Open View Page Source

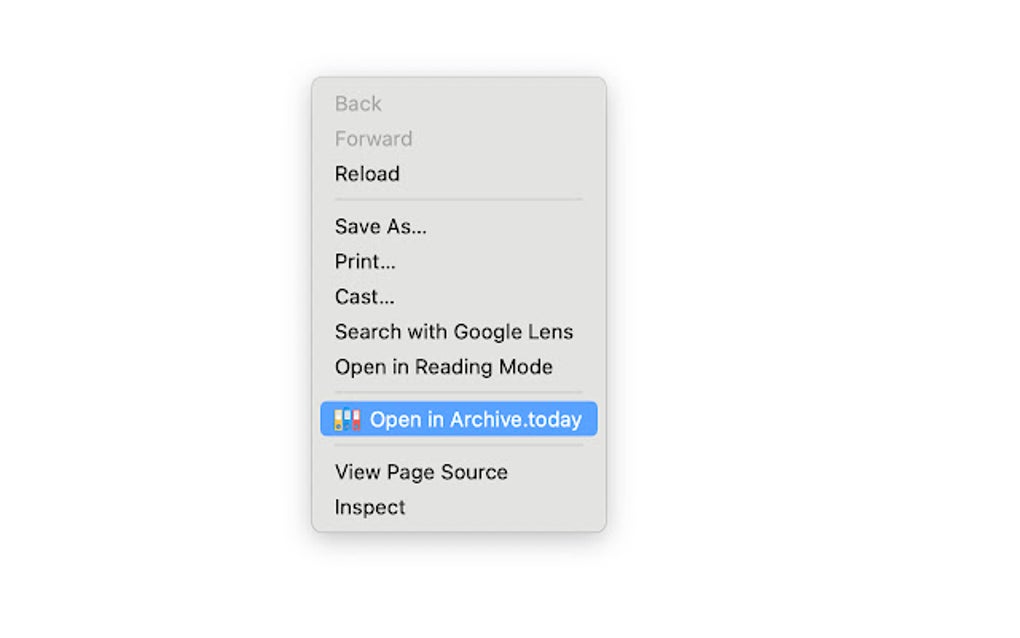[x=421, y=472]
